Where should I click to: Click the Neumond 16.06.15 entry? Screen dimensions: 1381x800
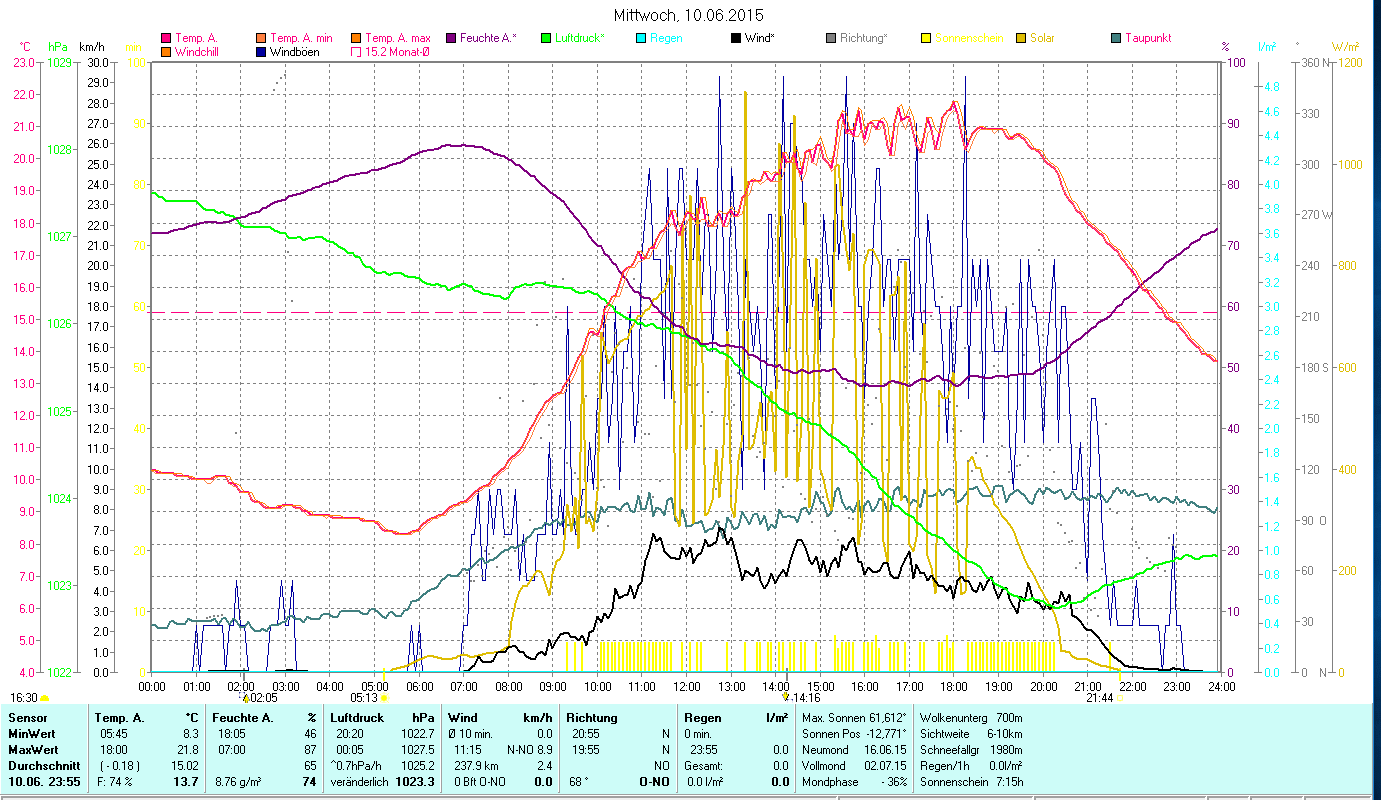point(854,749)
